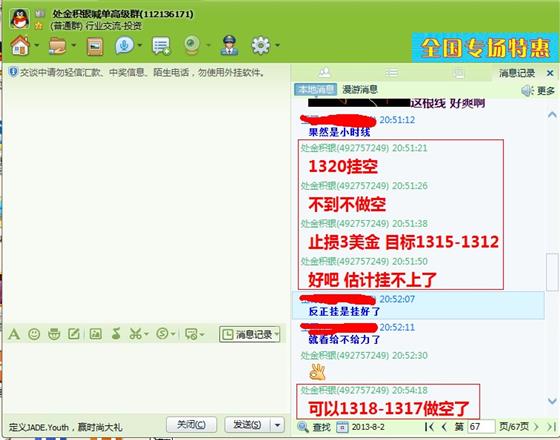The image size is (560, 440).
Task: Go to the first history page arrow
Action: 429,427
